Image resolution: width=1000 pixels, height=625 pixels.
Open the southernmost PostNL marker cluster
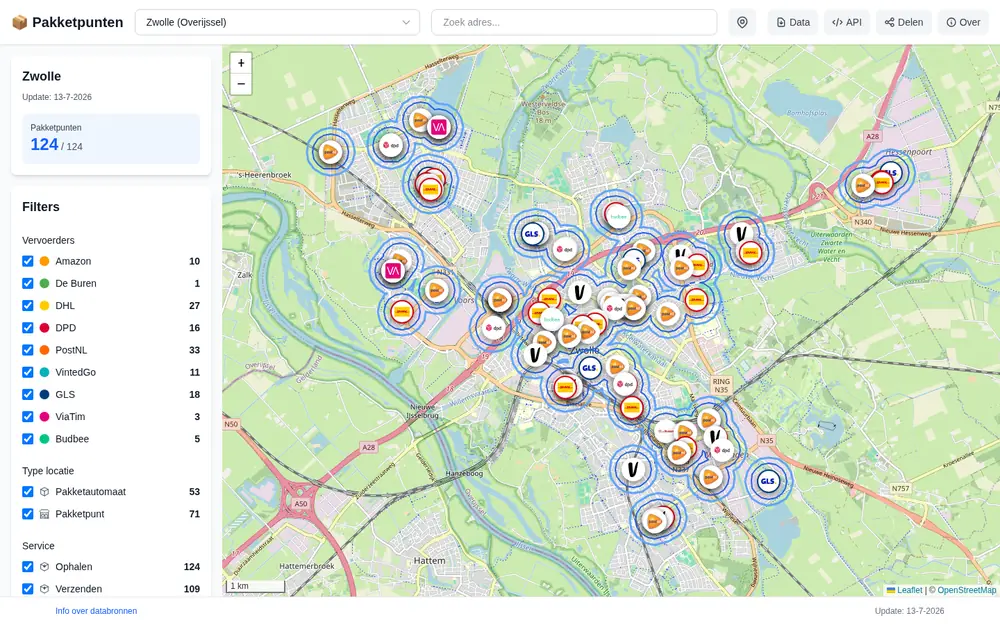pos(654,521)
